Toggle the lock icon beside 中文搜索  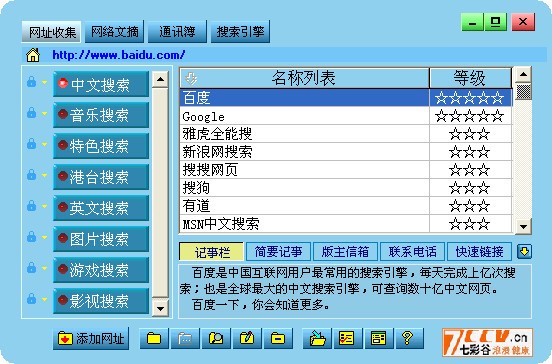click(x=31, y=82)
